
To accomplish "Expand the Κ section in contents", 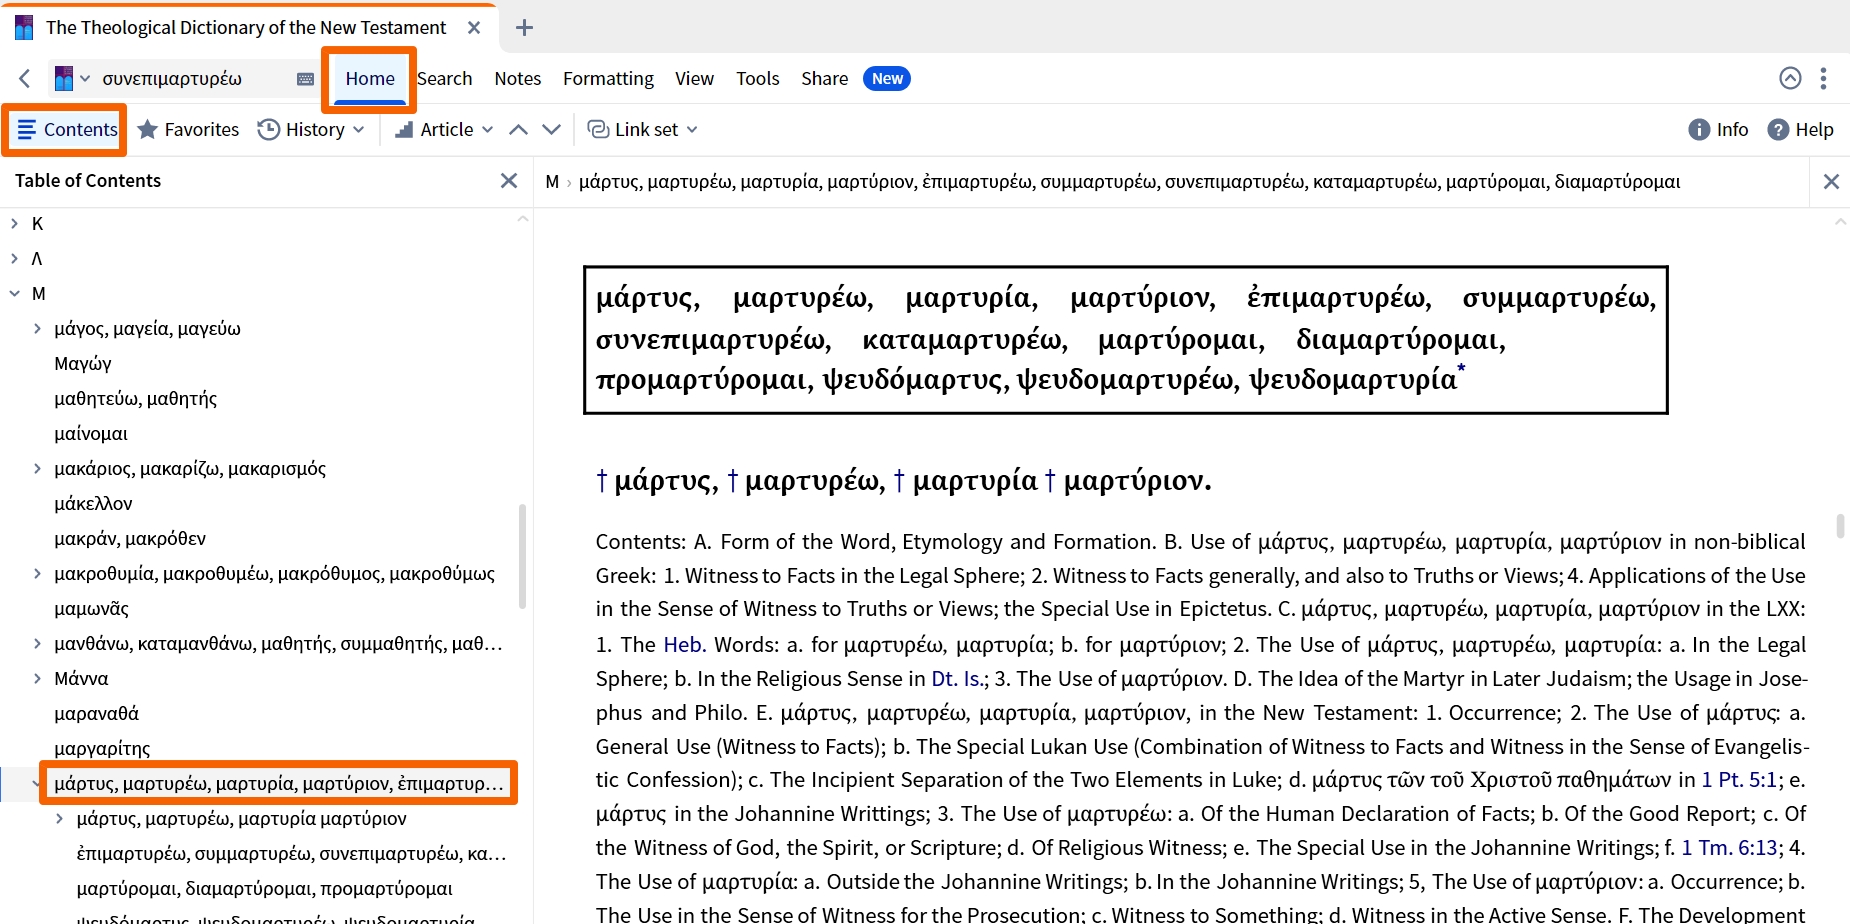I will click(14, 223).
